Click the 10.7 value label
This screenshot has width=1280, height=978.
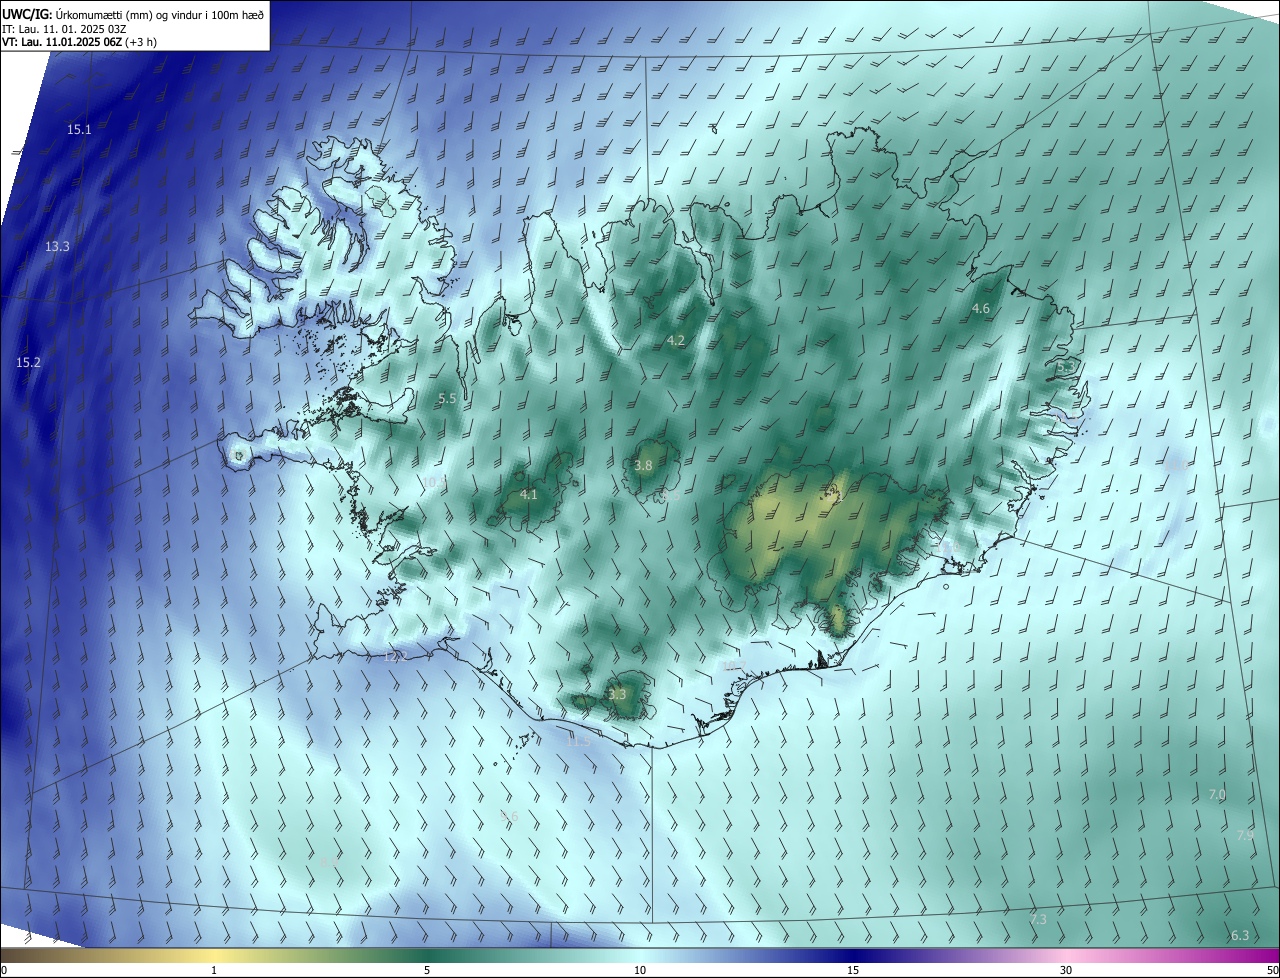tap(734, 665)
